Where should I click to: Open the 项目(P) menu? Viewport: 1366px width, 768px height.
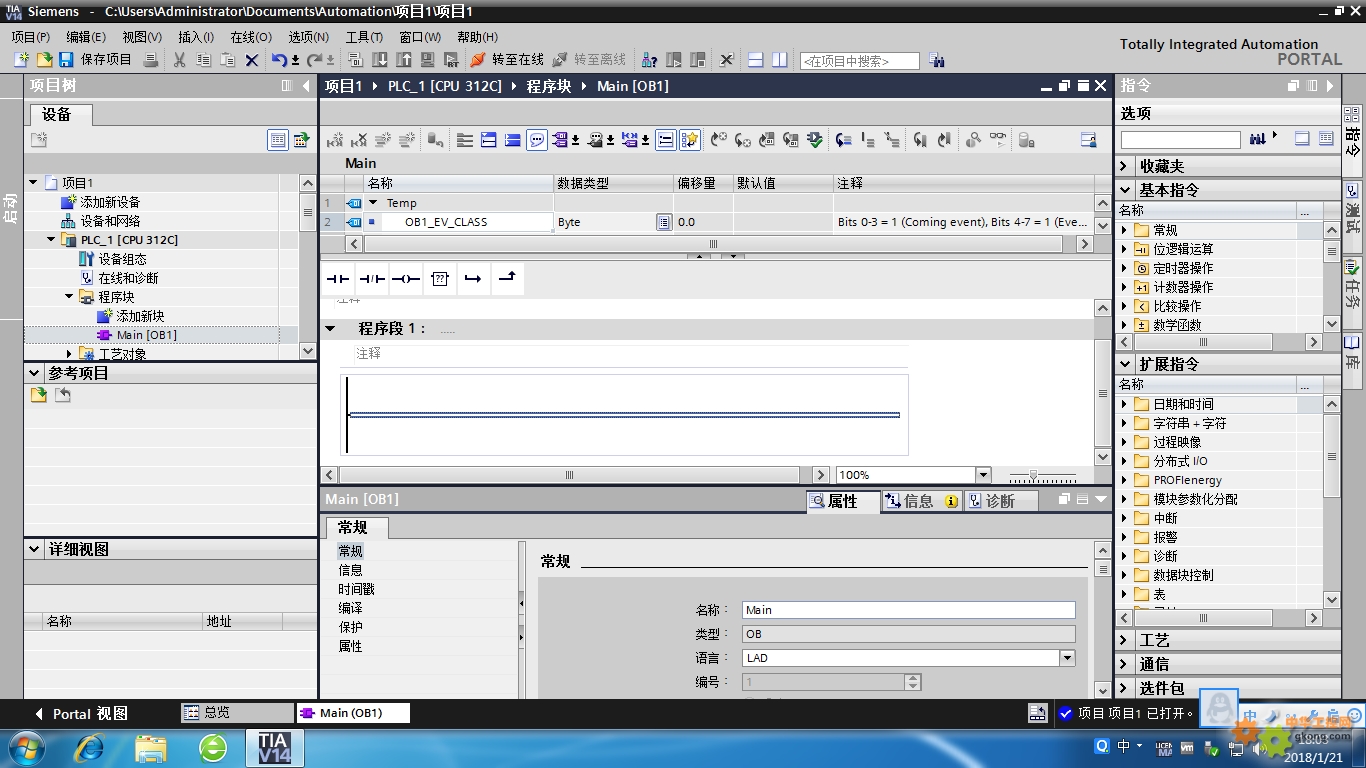pos(31,37)
